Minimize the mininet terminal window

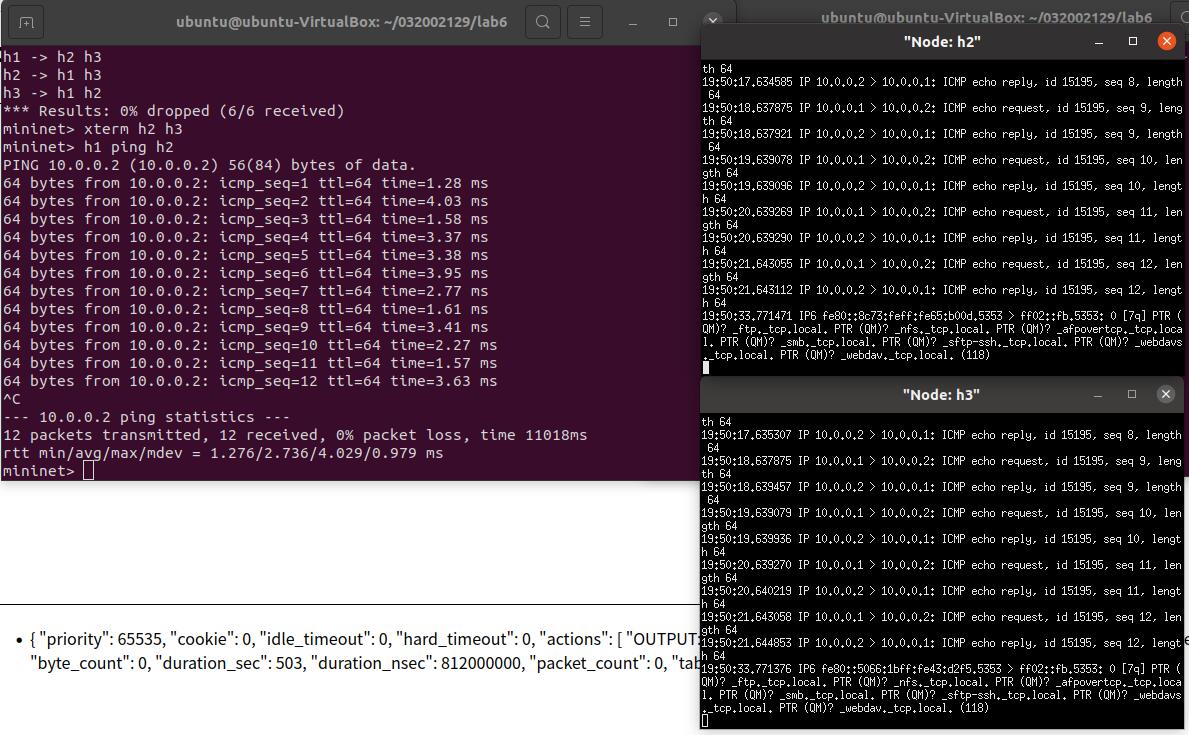coord(632,23)
